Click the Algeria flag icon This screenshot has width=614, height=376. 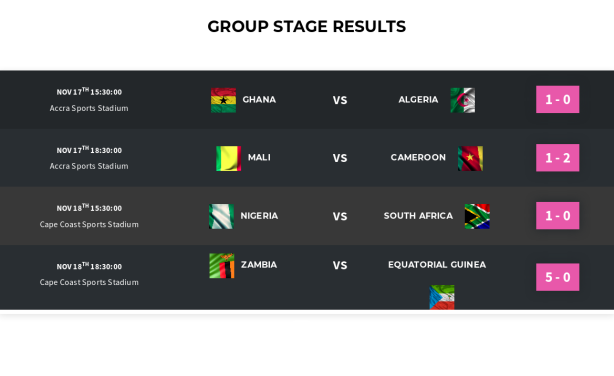point(463,100)
